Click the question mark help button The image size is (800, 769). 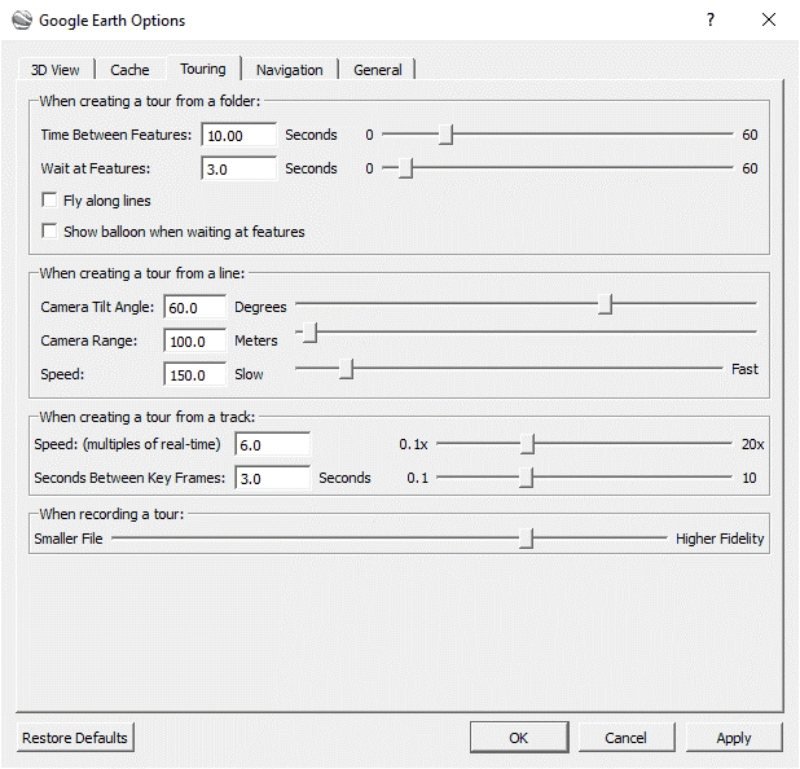(x=710, y=20)
